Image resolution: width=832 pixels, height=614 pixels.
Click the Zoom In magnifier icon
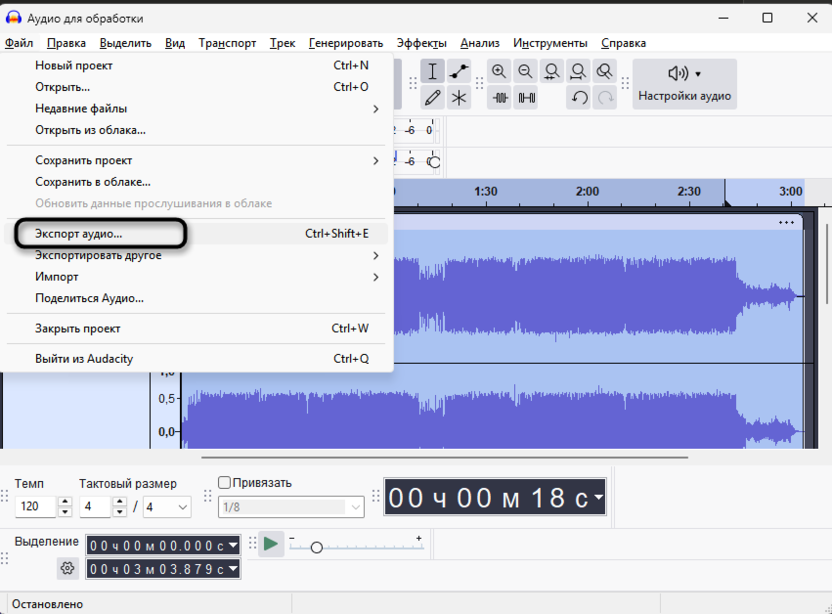(x=499, y=70)
